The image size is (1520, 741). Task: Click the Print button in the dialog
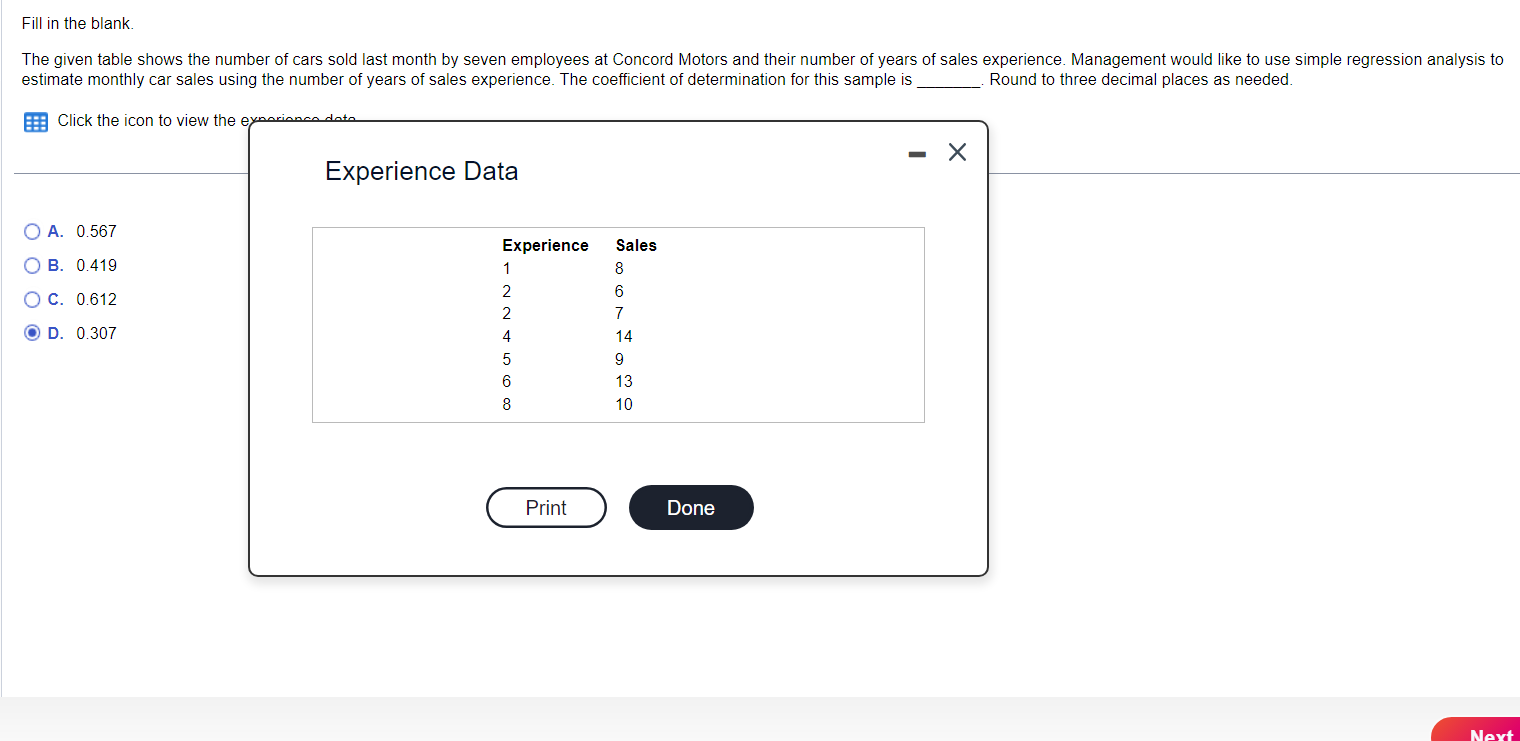[x=546, y=507]
